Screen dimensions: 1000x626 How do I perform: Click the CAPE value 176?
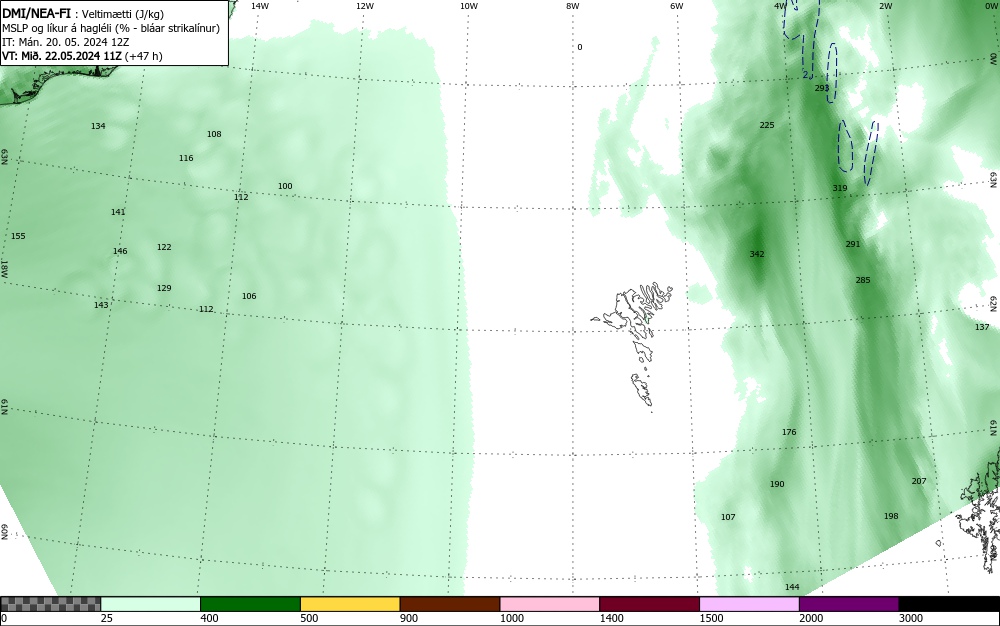(x=789, y=432)
